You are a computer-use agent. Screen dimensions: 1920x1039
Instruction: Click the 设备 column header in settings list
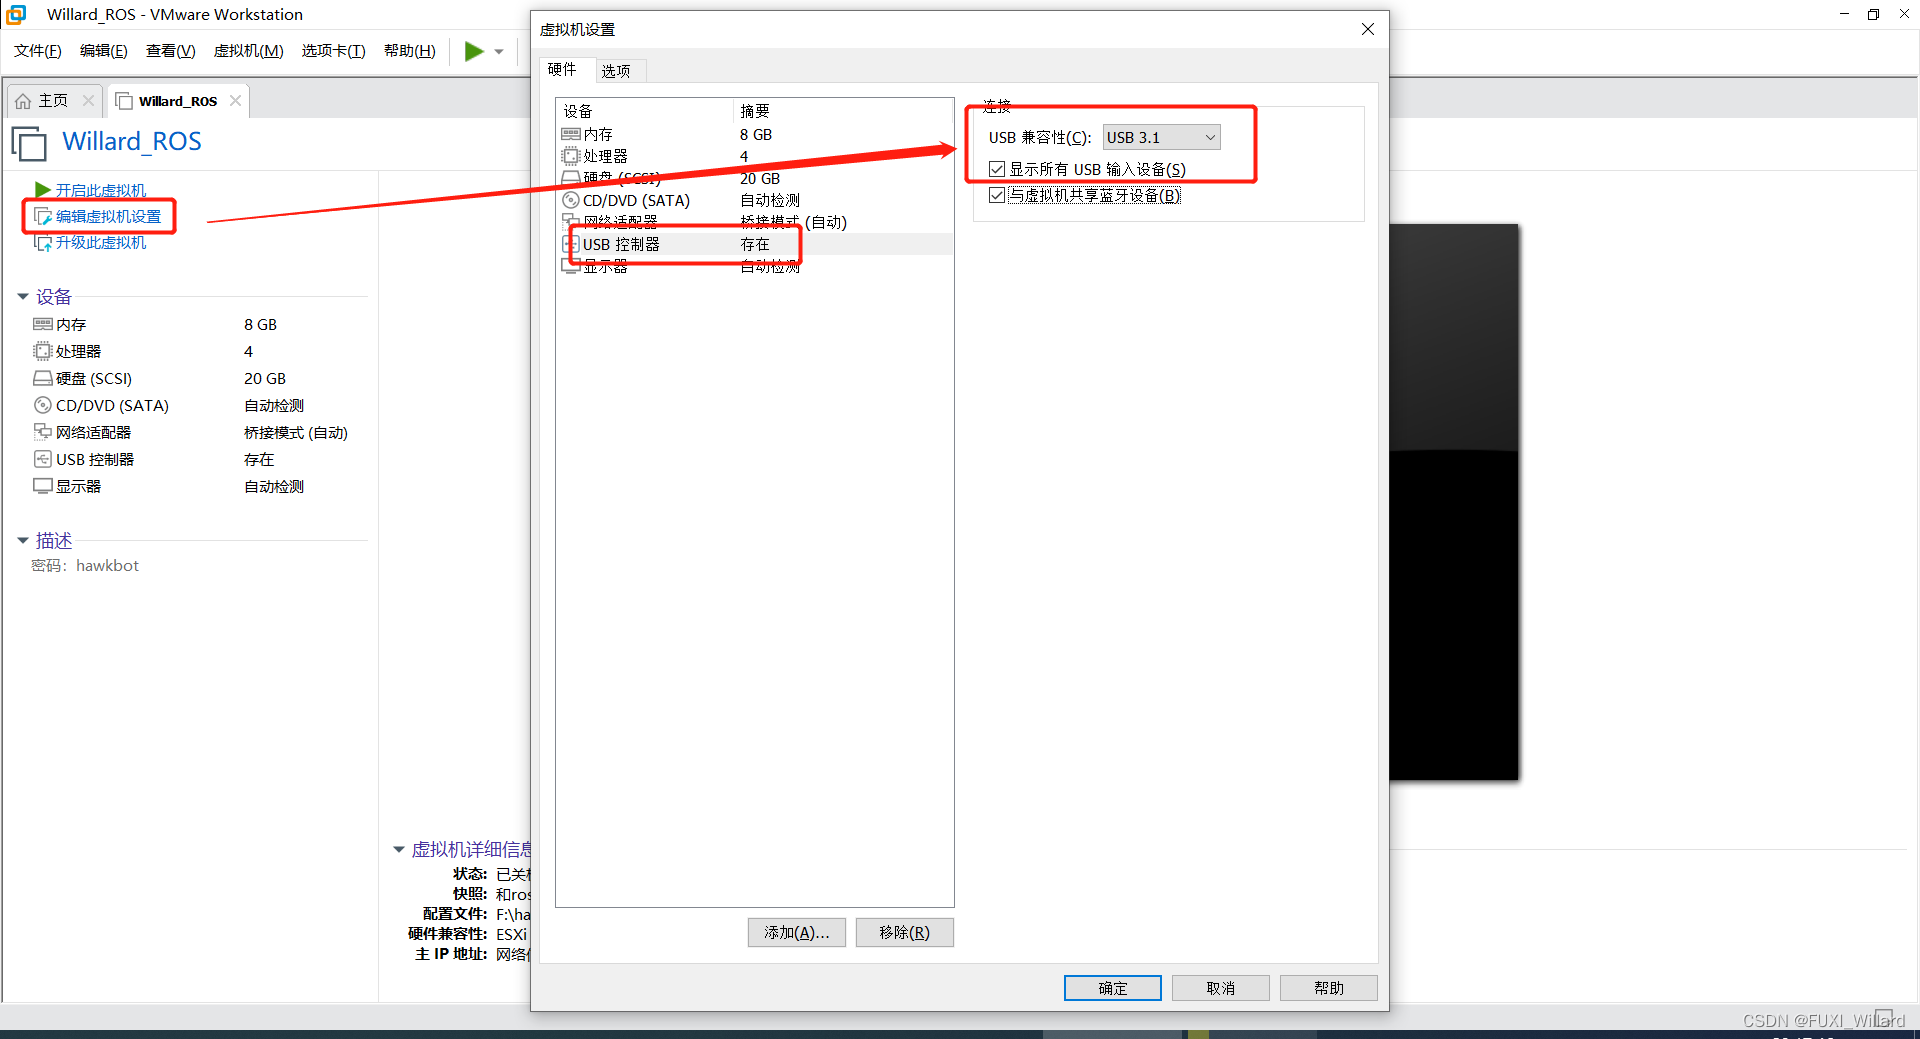pyautogui.click(x=645, y=111)
